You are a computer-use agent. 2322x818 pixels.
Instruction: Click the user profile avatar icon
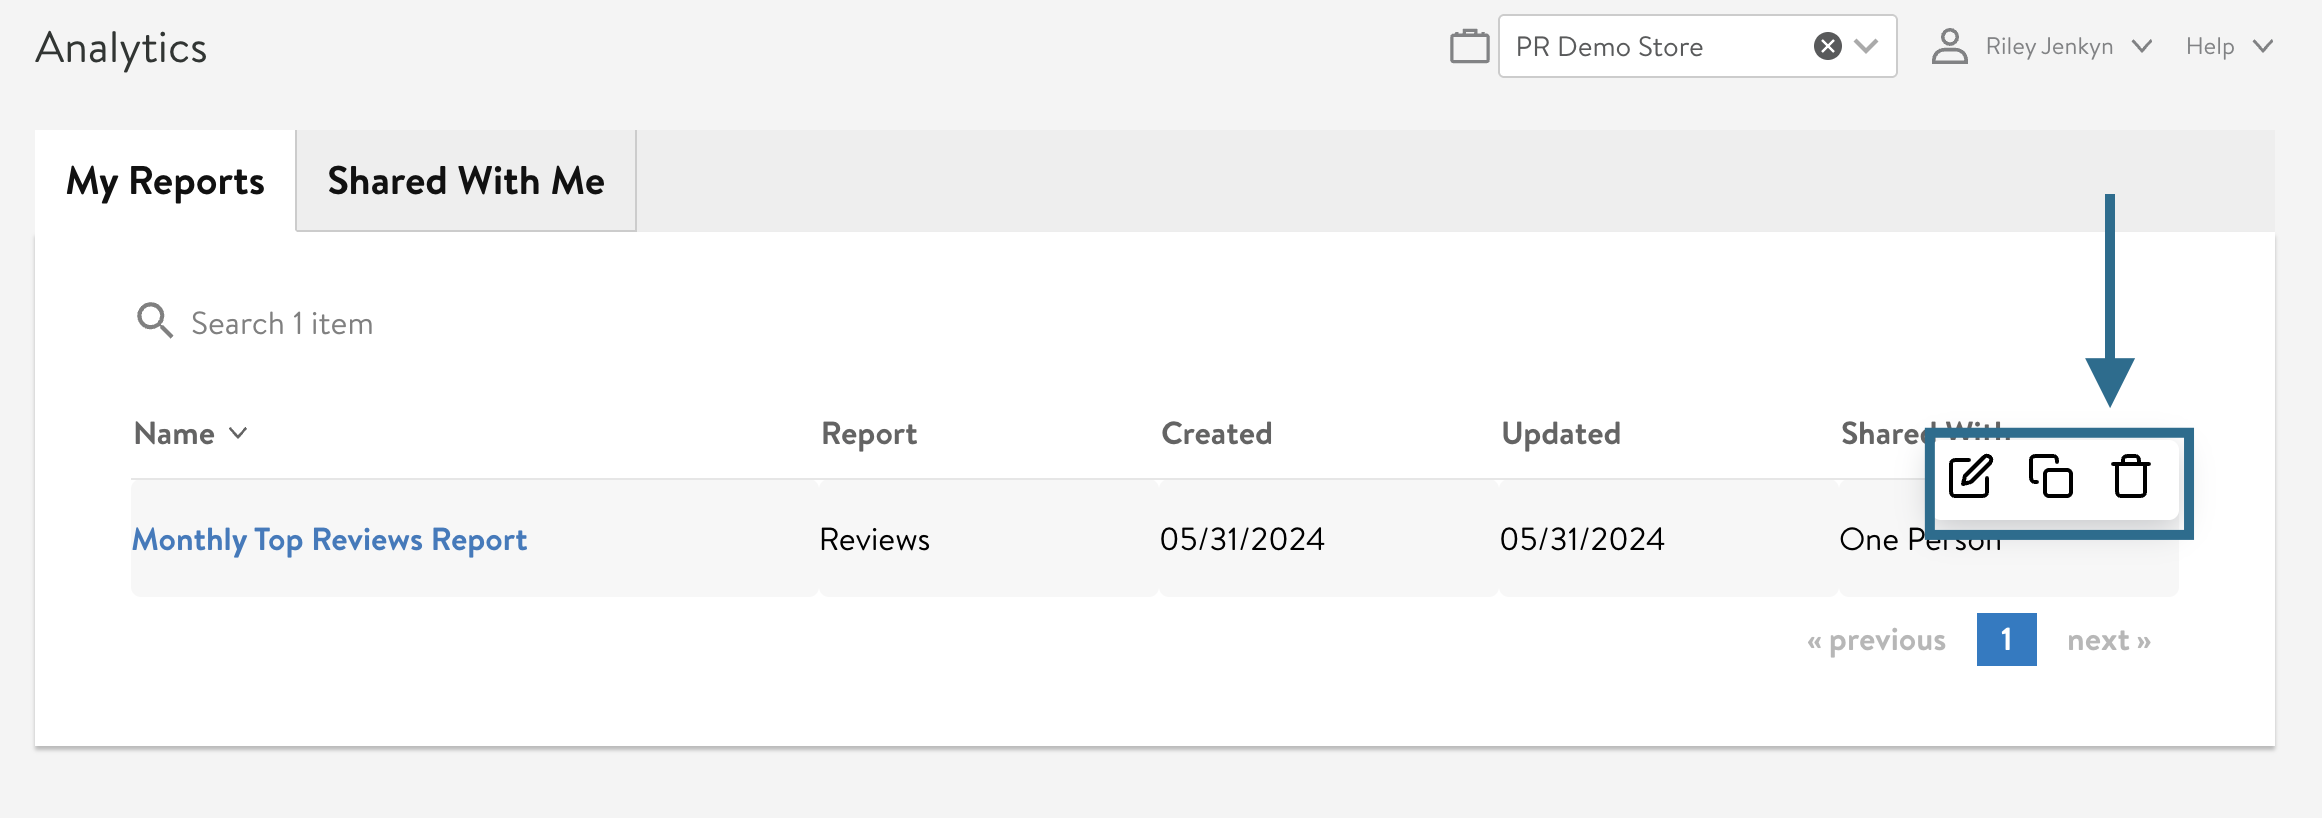(1949, 47)
